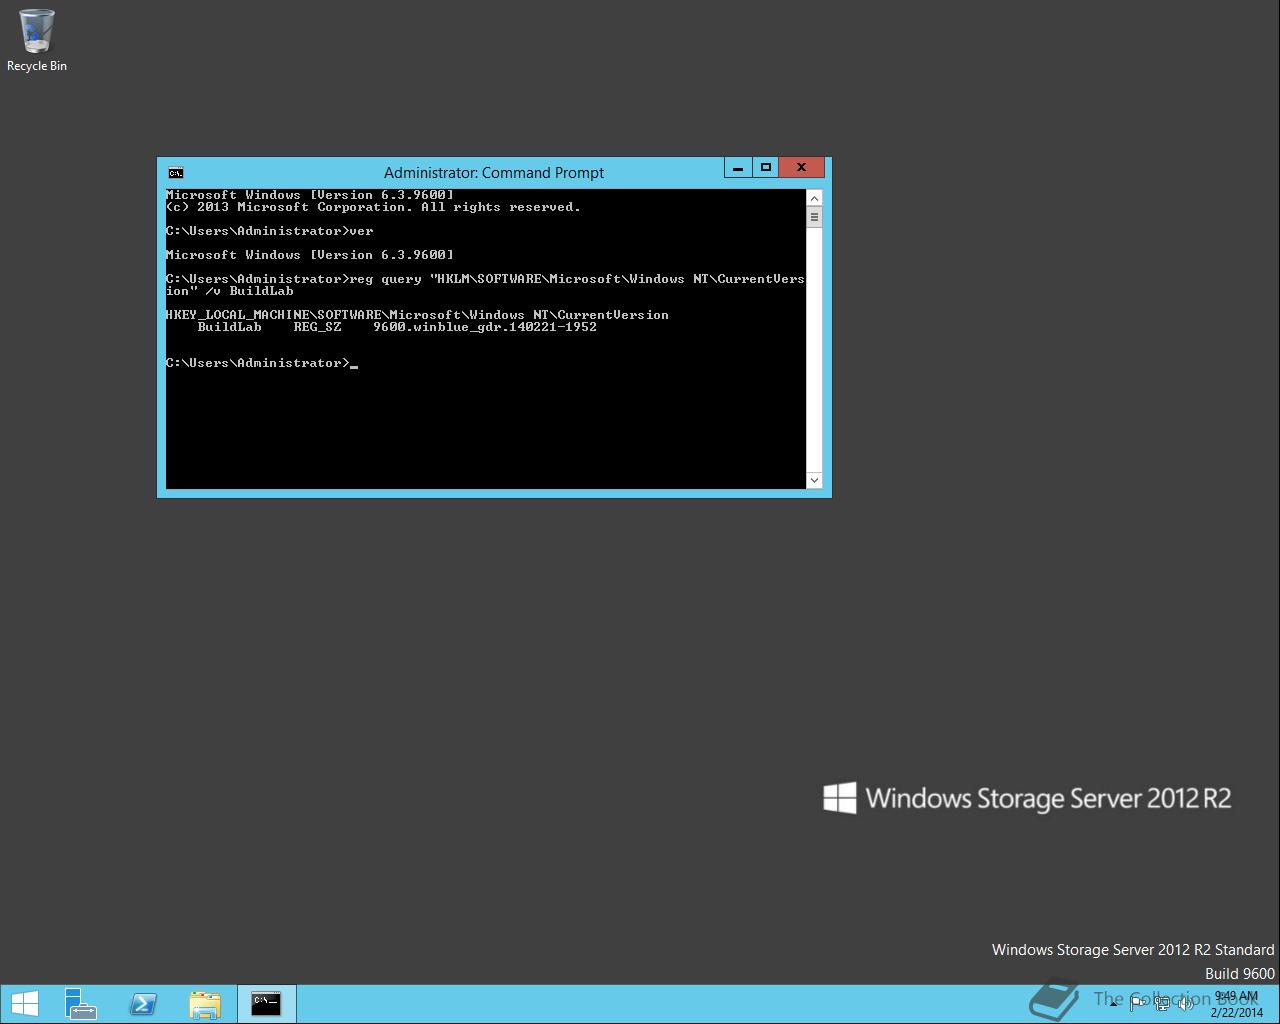Click the "Administrator: Command Prompt" title text
The image size is (1280, 1024).
click(x=494, y=172)
